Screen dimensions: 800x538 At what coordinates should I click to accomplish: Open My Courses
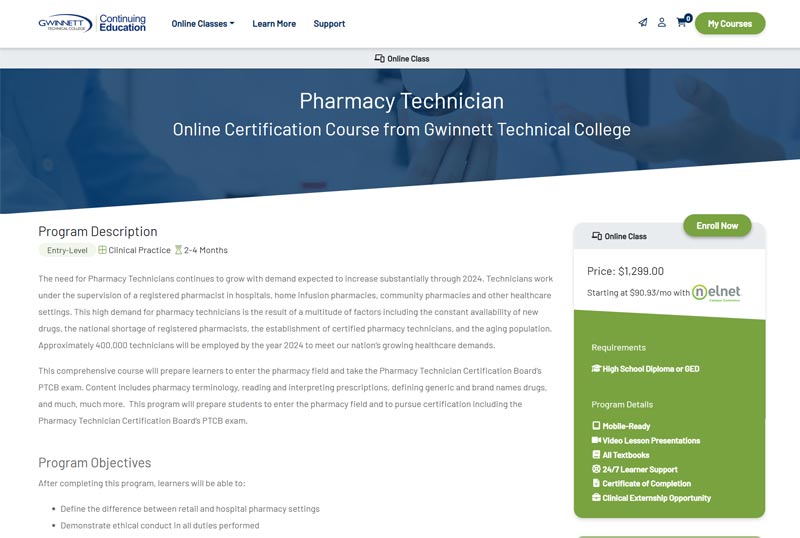(x=729, y=24)
